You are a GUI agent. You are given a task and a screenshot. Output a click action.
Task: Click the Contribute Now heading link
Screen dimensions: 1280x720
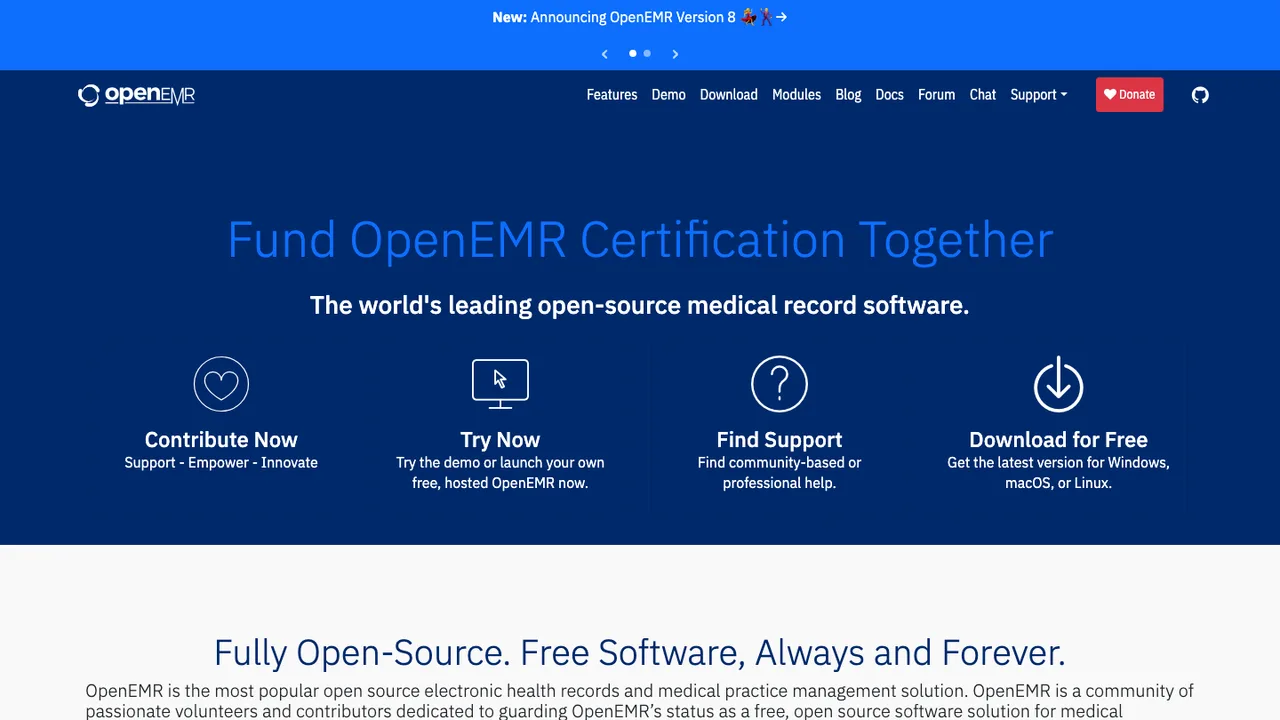[221, 440]
